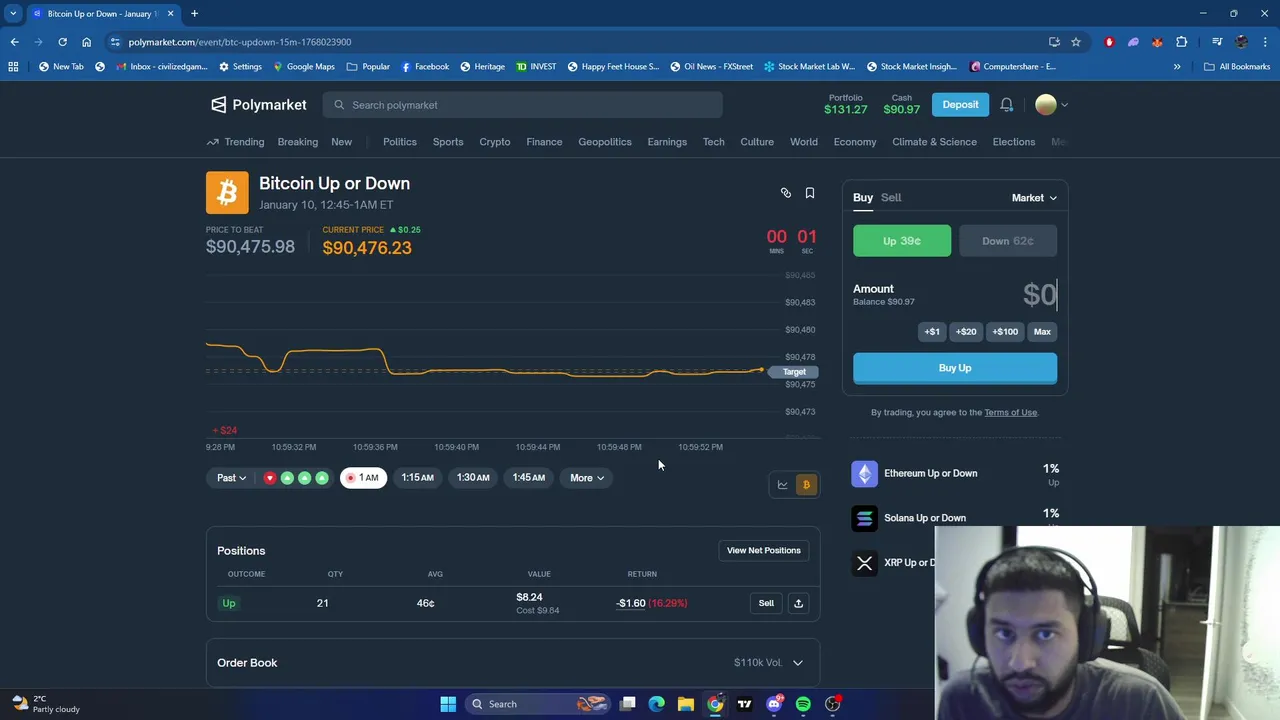Open the Politics category
1280x720 pixels.
[400, 142]
